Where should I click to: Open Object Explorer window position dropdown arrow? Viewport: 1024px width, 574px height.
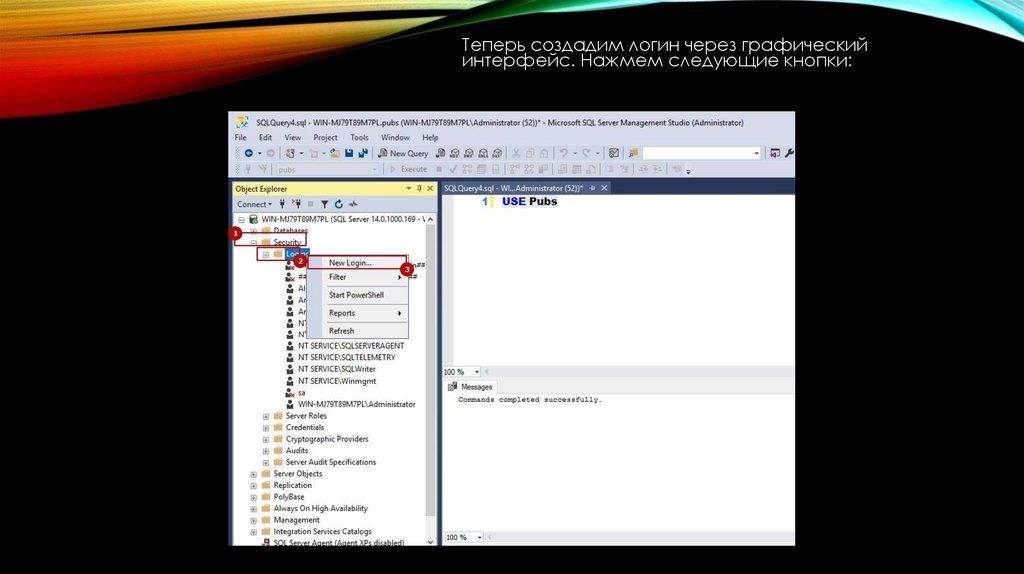tap(409, 189)
